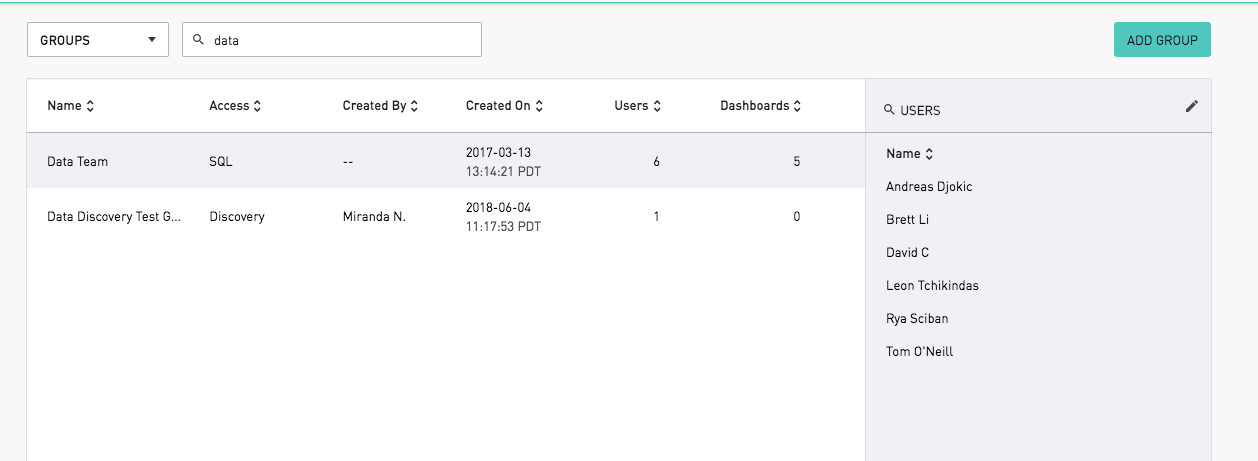
Task: Sort by the Created By column arrows
Action: pos(414,106)
